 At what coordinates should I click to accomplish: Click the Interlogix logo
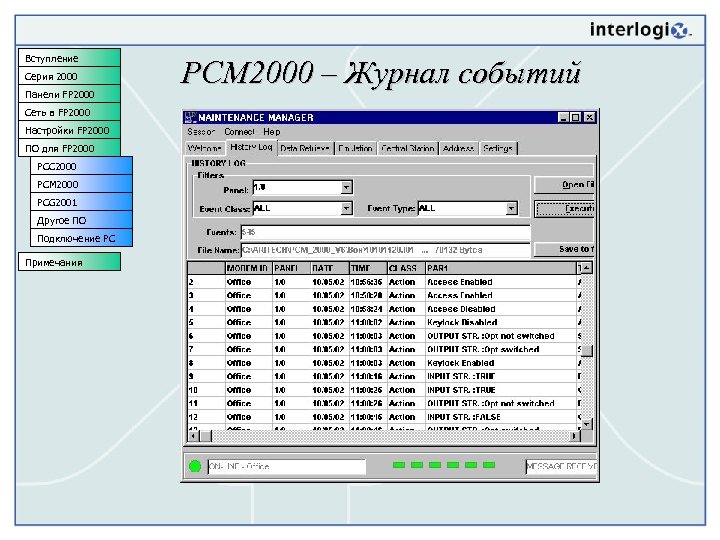pos(640,30)
